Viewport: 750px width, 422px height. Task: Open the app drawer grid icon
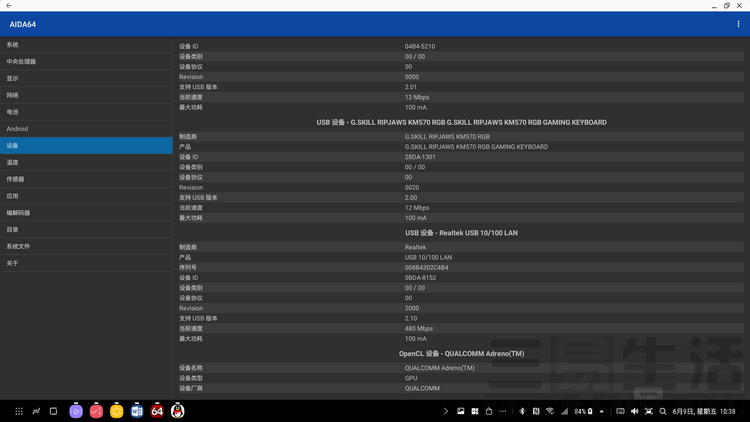click(18, 411)
